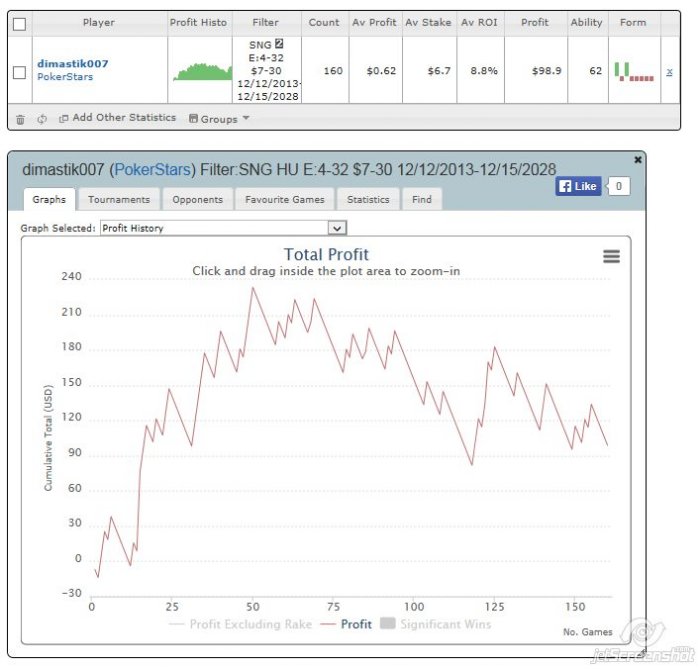Tick the dimastik007 row checkbox
The height and width of the screenshot is (669, 700).
pos(19,72)
